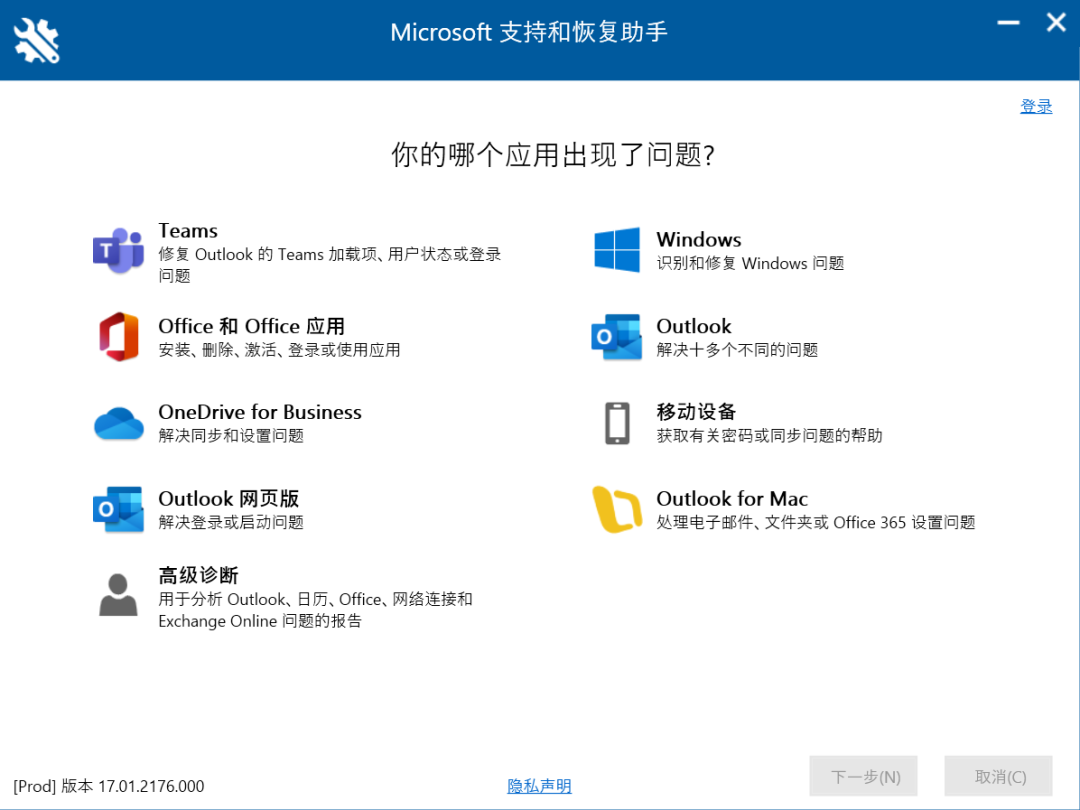Screen dimensions: 1080x810
Task: Choose the "Windows" title
Action: click(698, 240)
